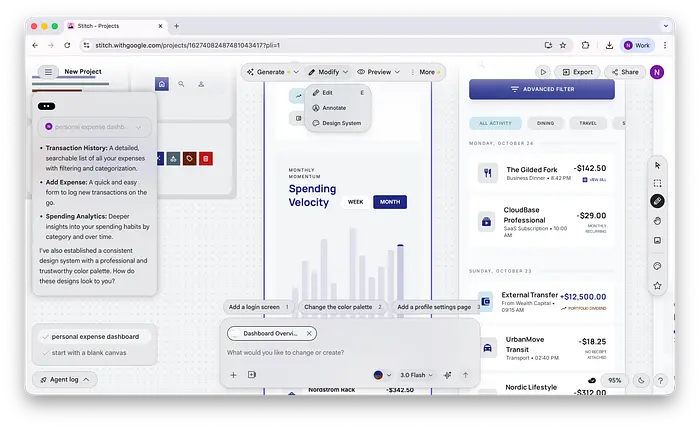Click the star favorites icon
700x428 pixels.
[657, 286]
